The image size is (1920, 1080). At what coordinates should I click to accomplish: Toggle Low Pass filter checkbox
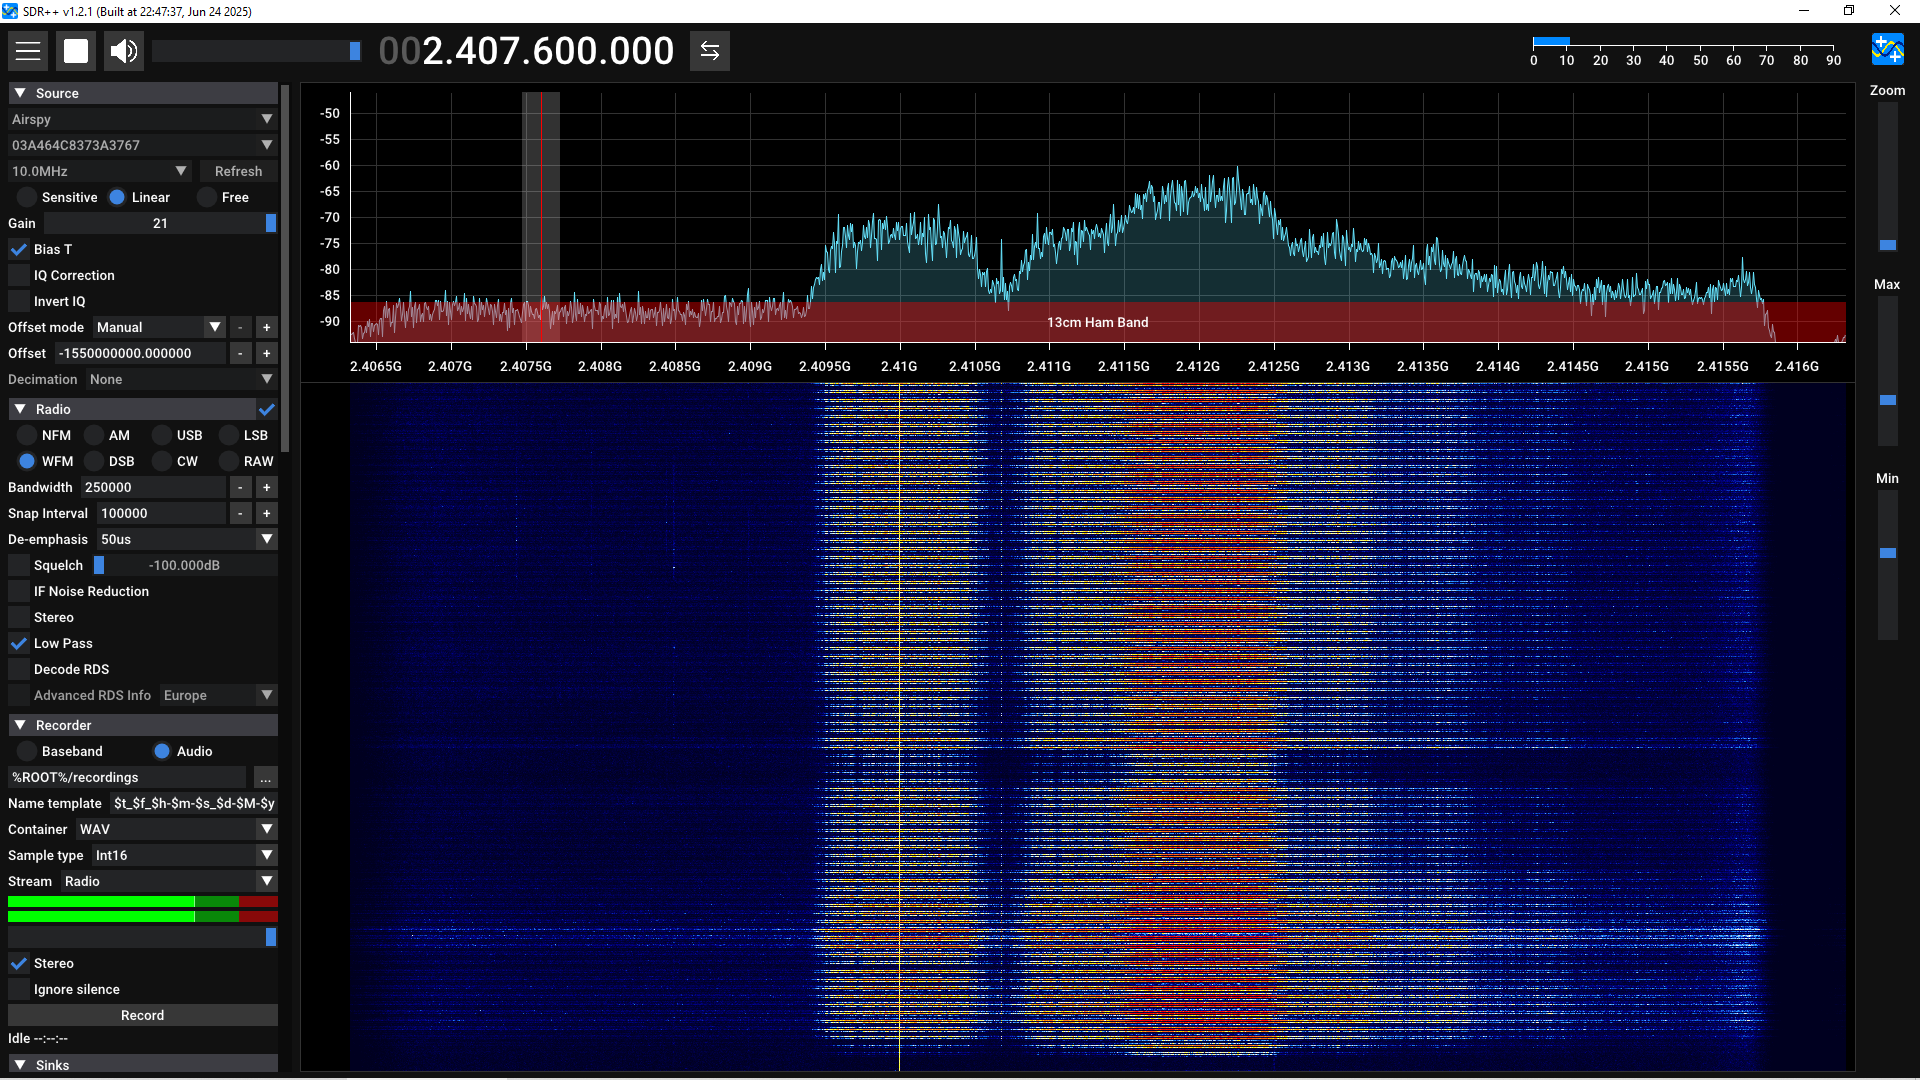click(x=19, y=643)
